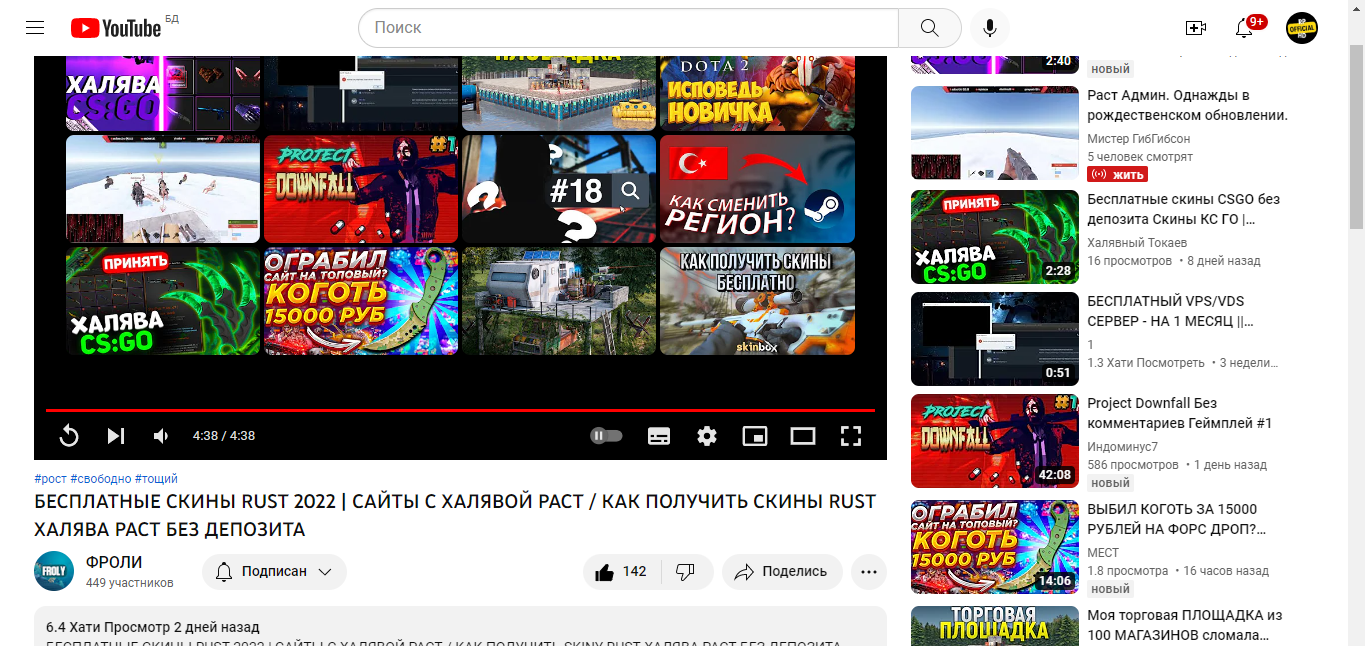
Task: Toggle autoplay switch in player
Action: click(606, 435)
